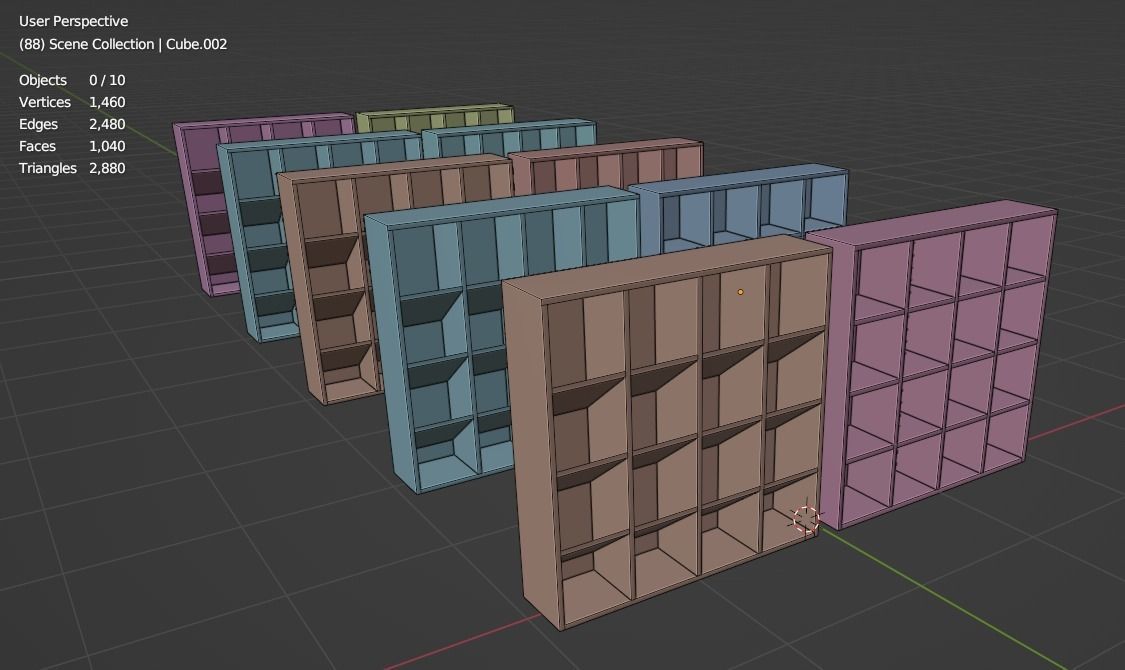Click the "Edges" statistics label

(x=38, y=124)
